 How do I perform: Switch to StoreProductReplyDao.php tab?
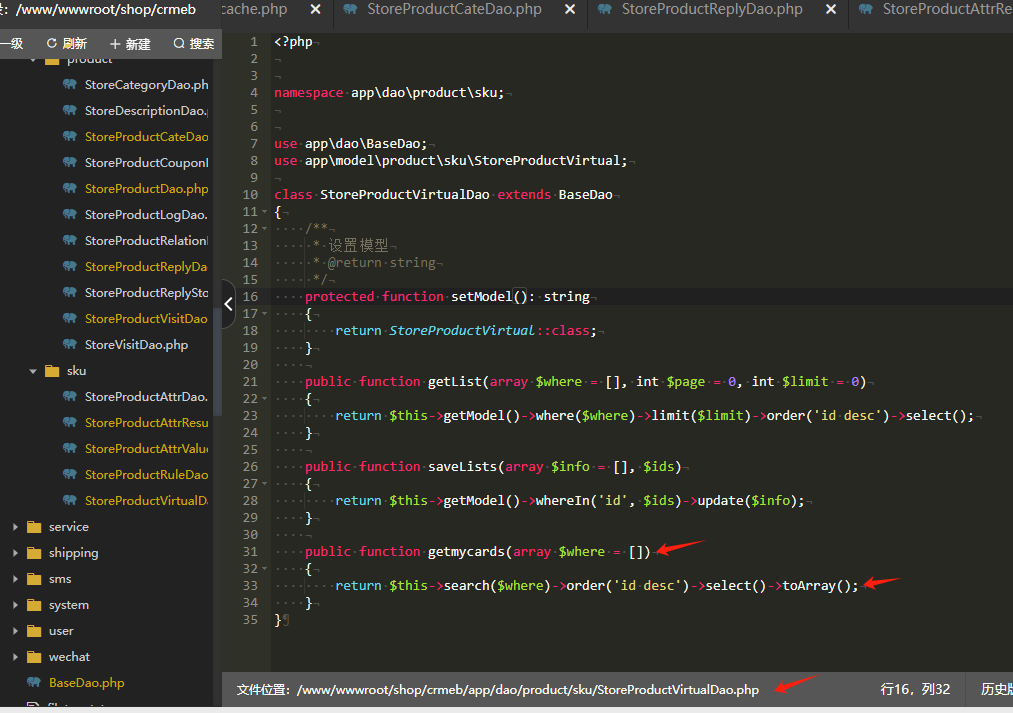click(712, 9)
